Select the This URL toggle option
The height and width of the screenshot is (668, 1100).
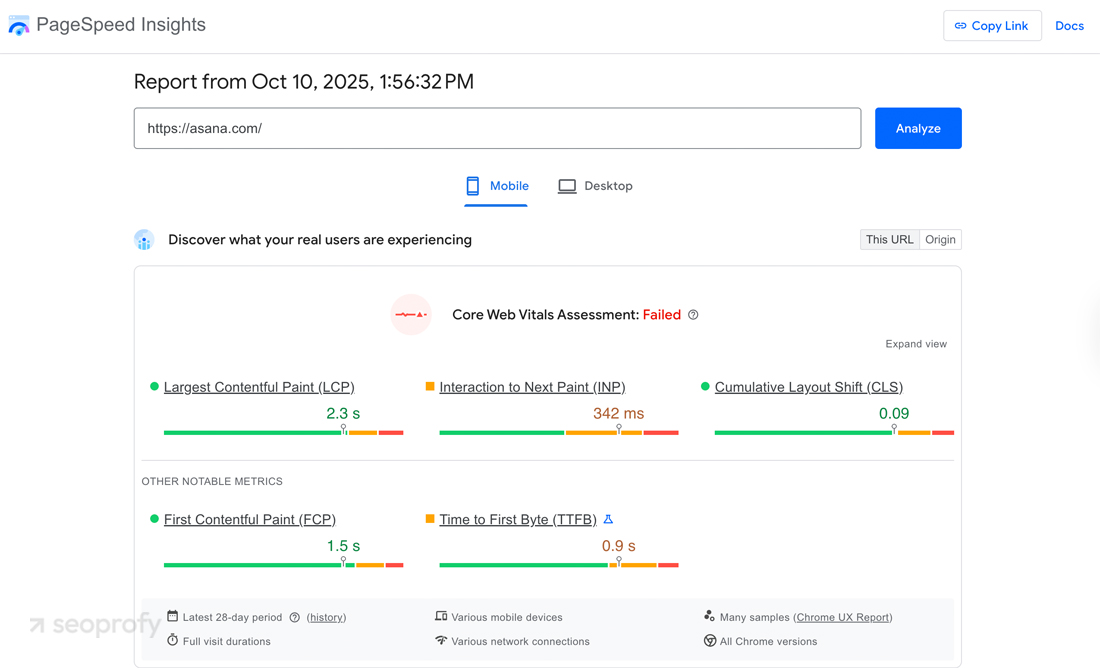coord(889,239)
